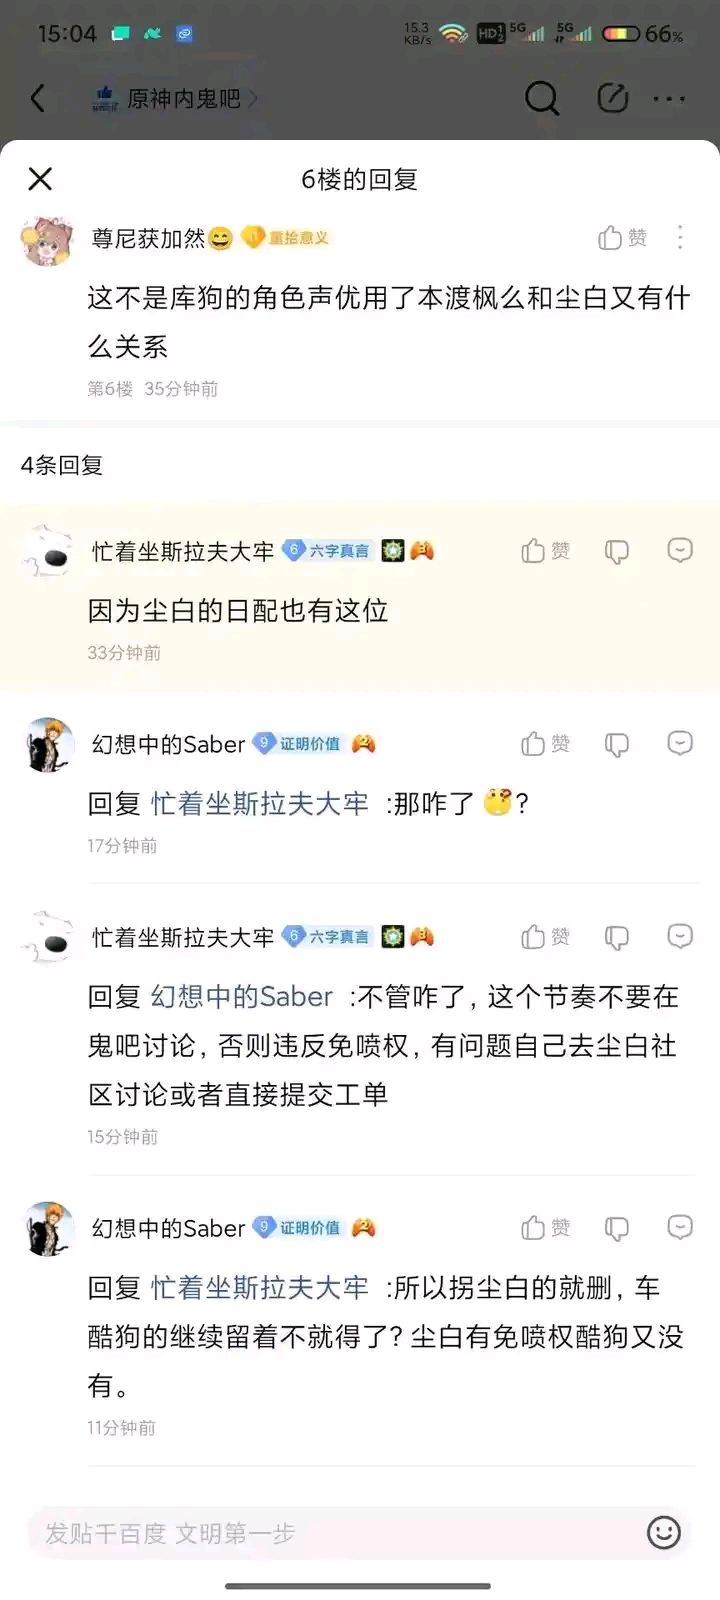Dislike the last reply by 幻想中的Saber
This screenshot has width=720, height=1600.
617,1228
